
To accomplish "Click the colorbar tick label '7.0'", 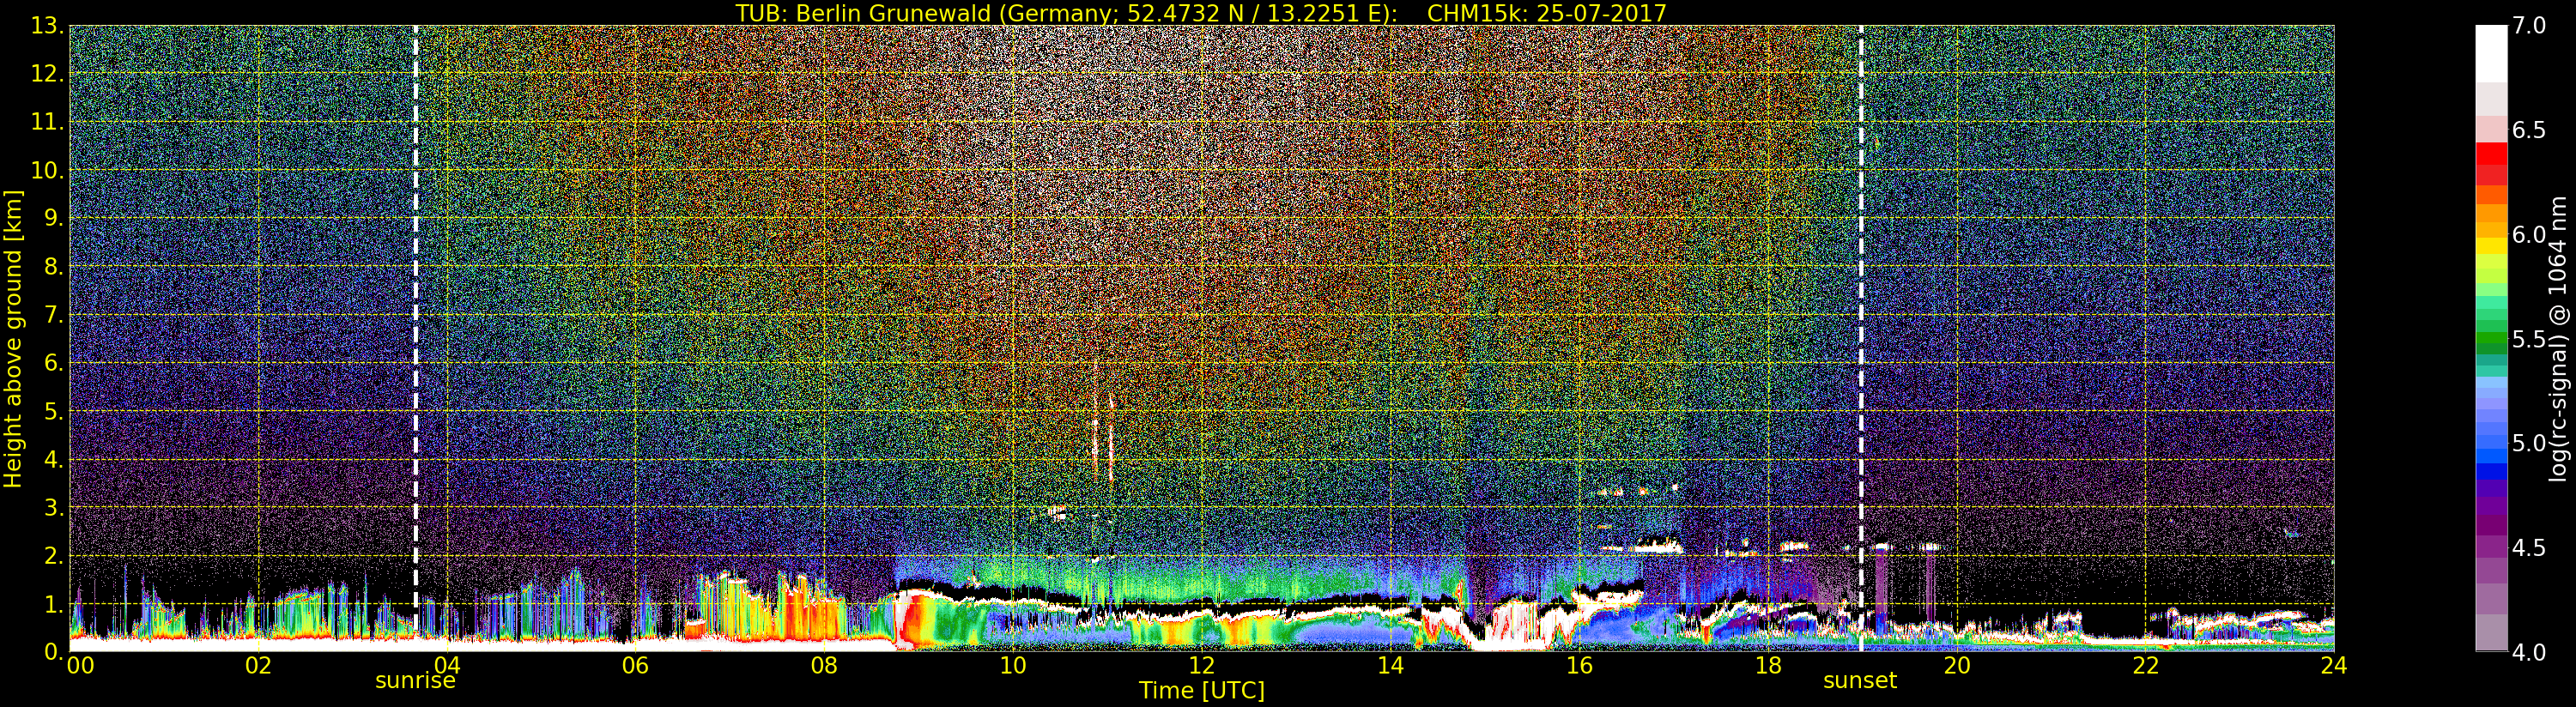I will click(x=2529, y=26).
